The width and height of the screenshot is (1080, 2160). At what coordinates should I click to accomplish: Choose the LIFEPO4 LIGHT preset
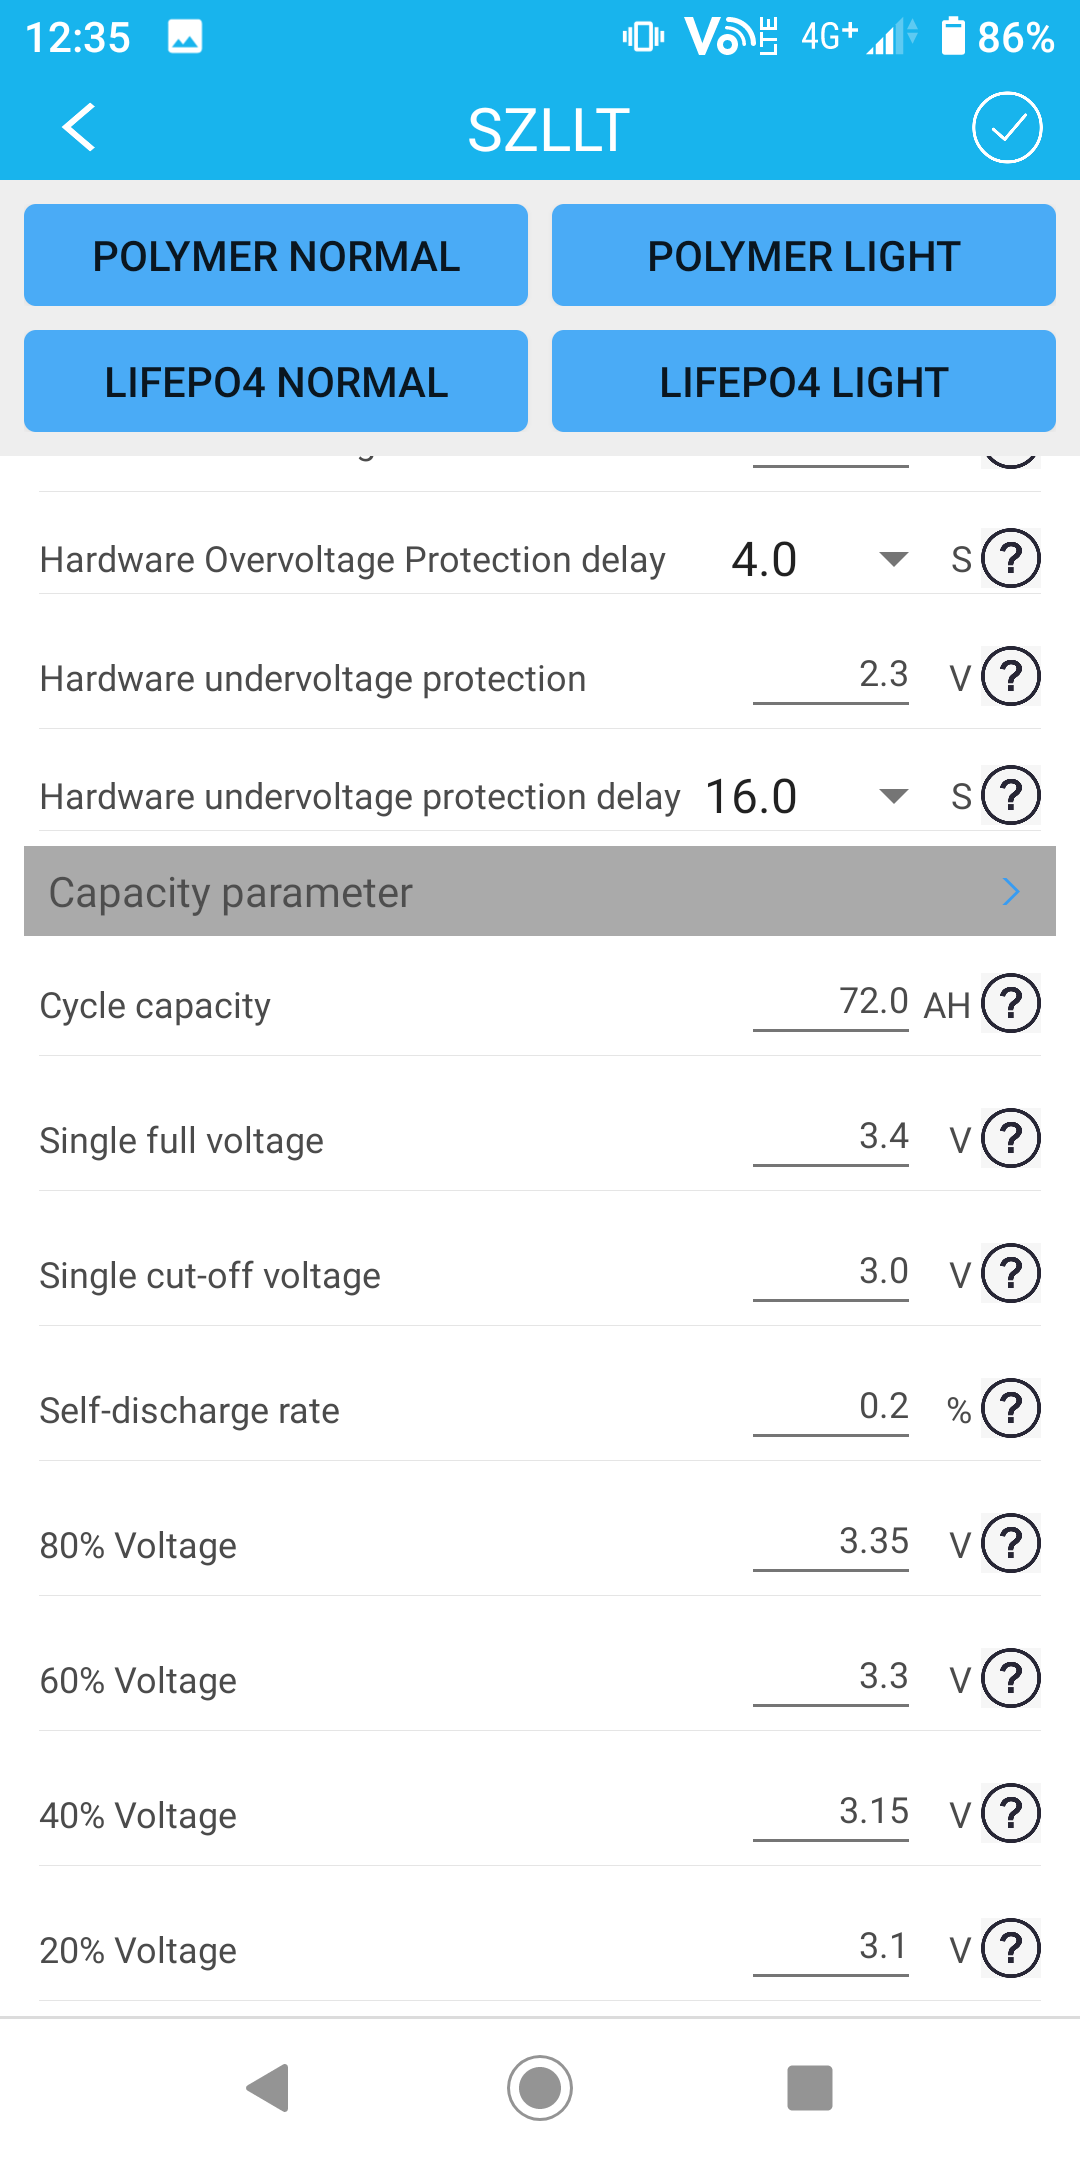tap(804, 382)
